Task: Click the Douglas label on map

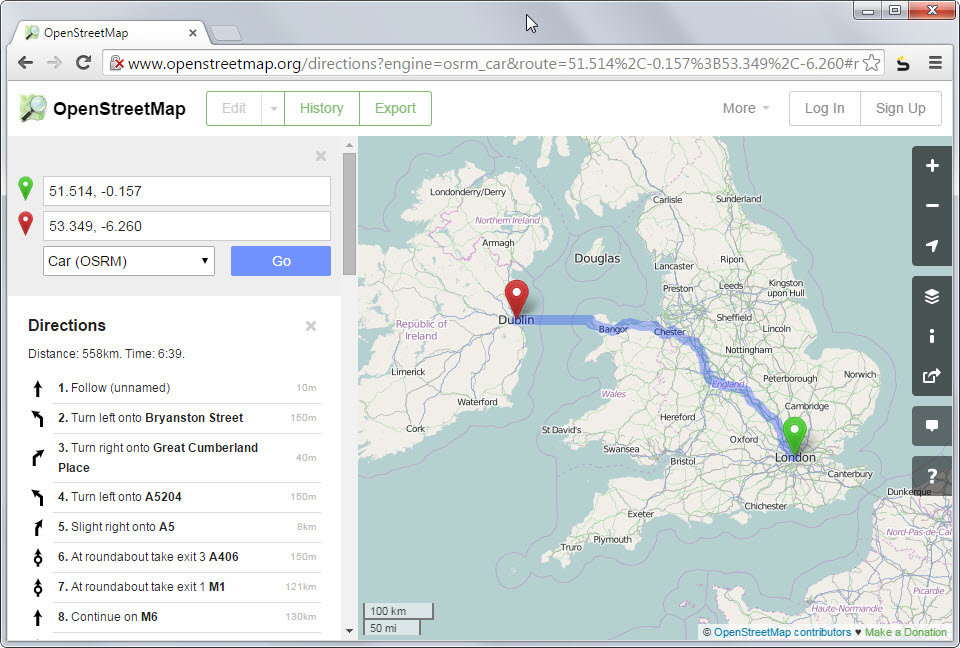Action: click(x=597, y=258)
